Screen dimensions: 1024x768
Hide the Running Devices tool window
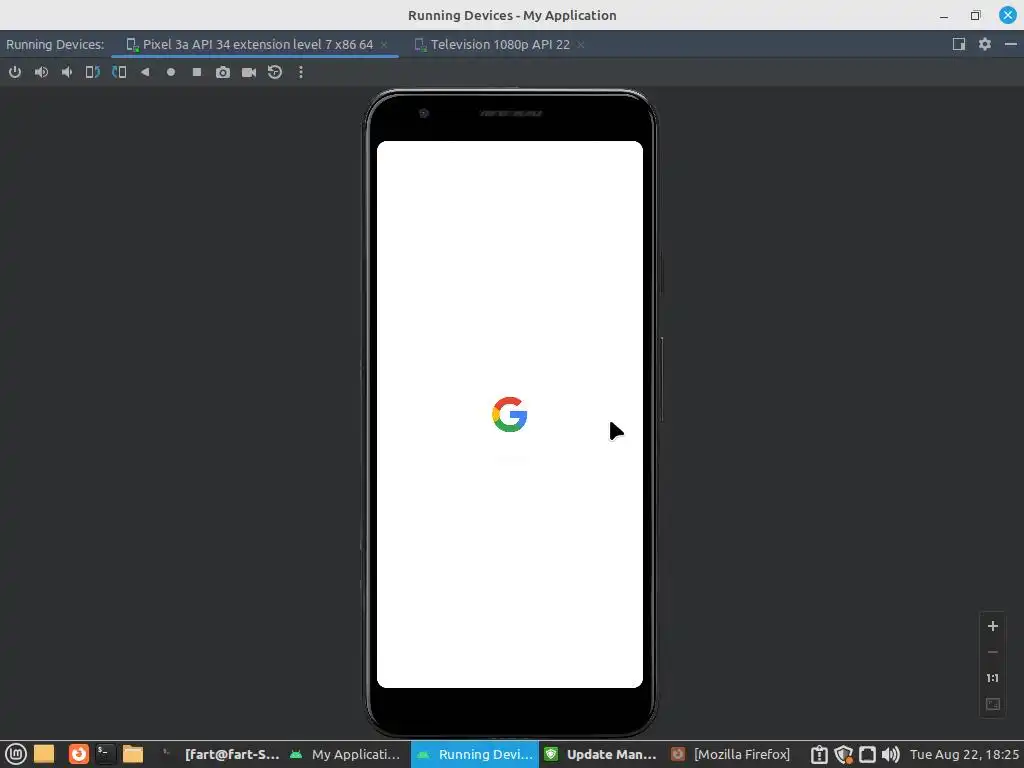1011,44
